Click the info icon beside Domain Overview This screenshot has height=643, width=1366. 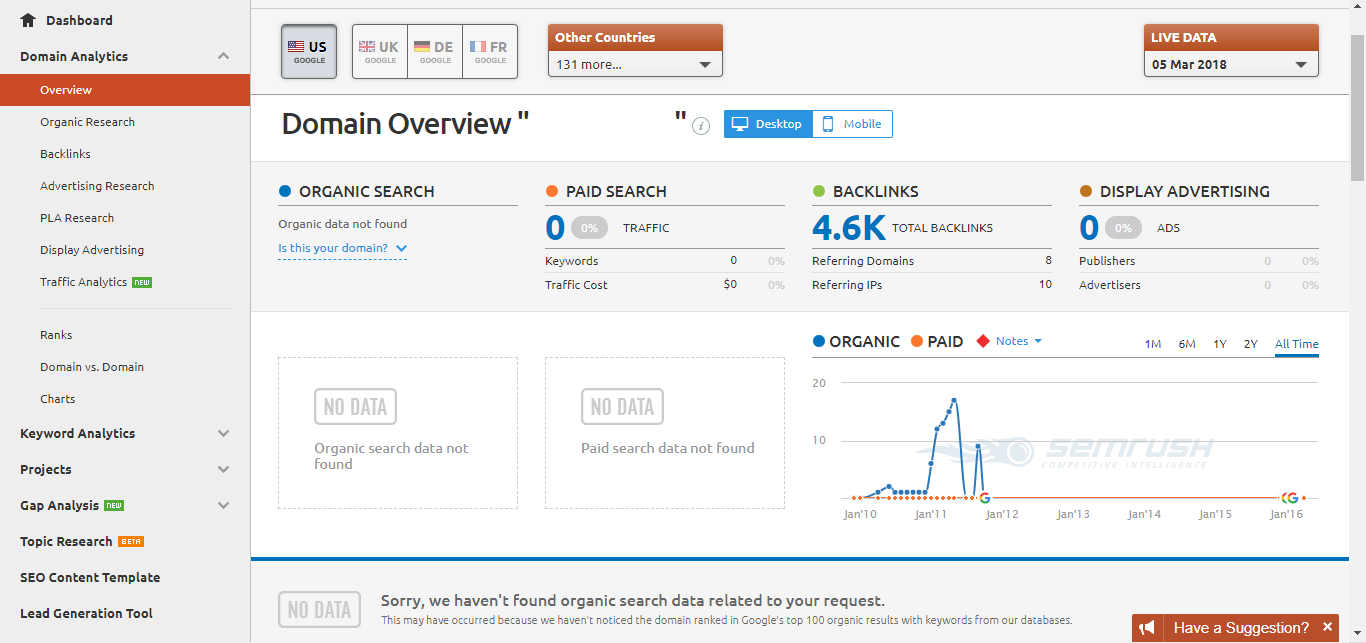(x=701, y=126)
